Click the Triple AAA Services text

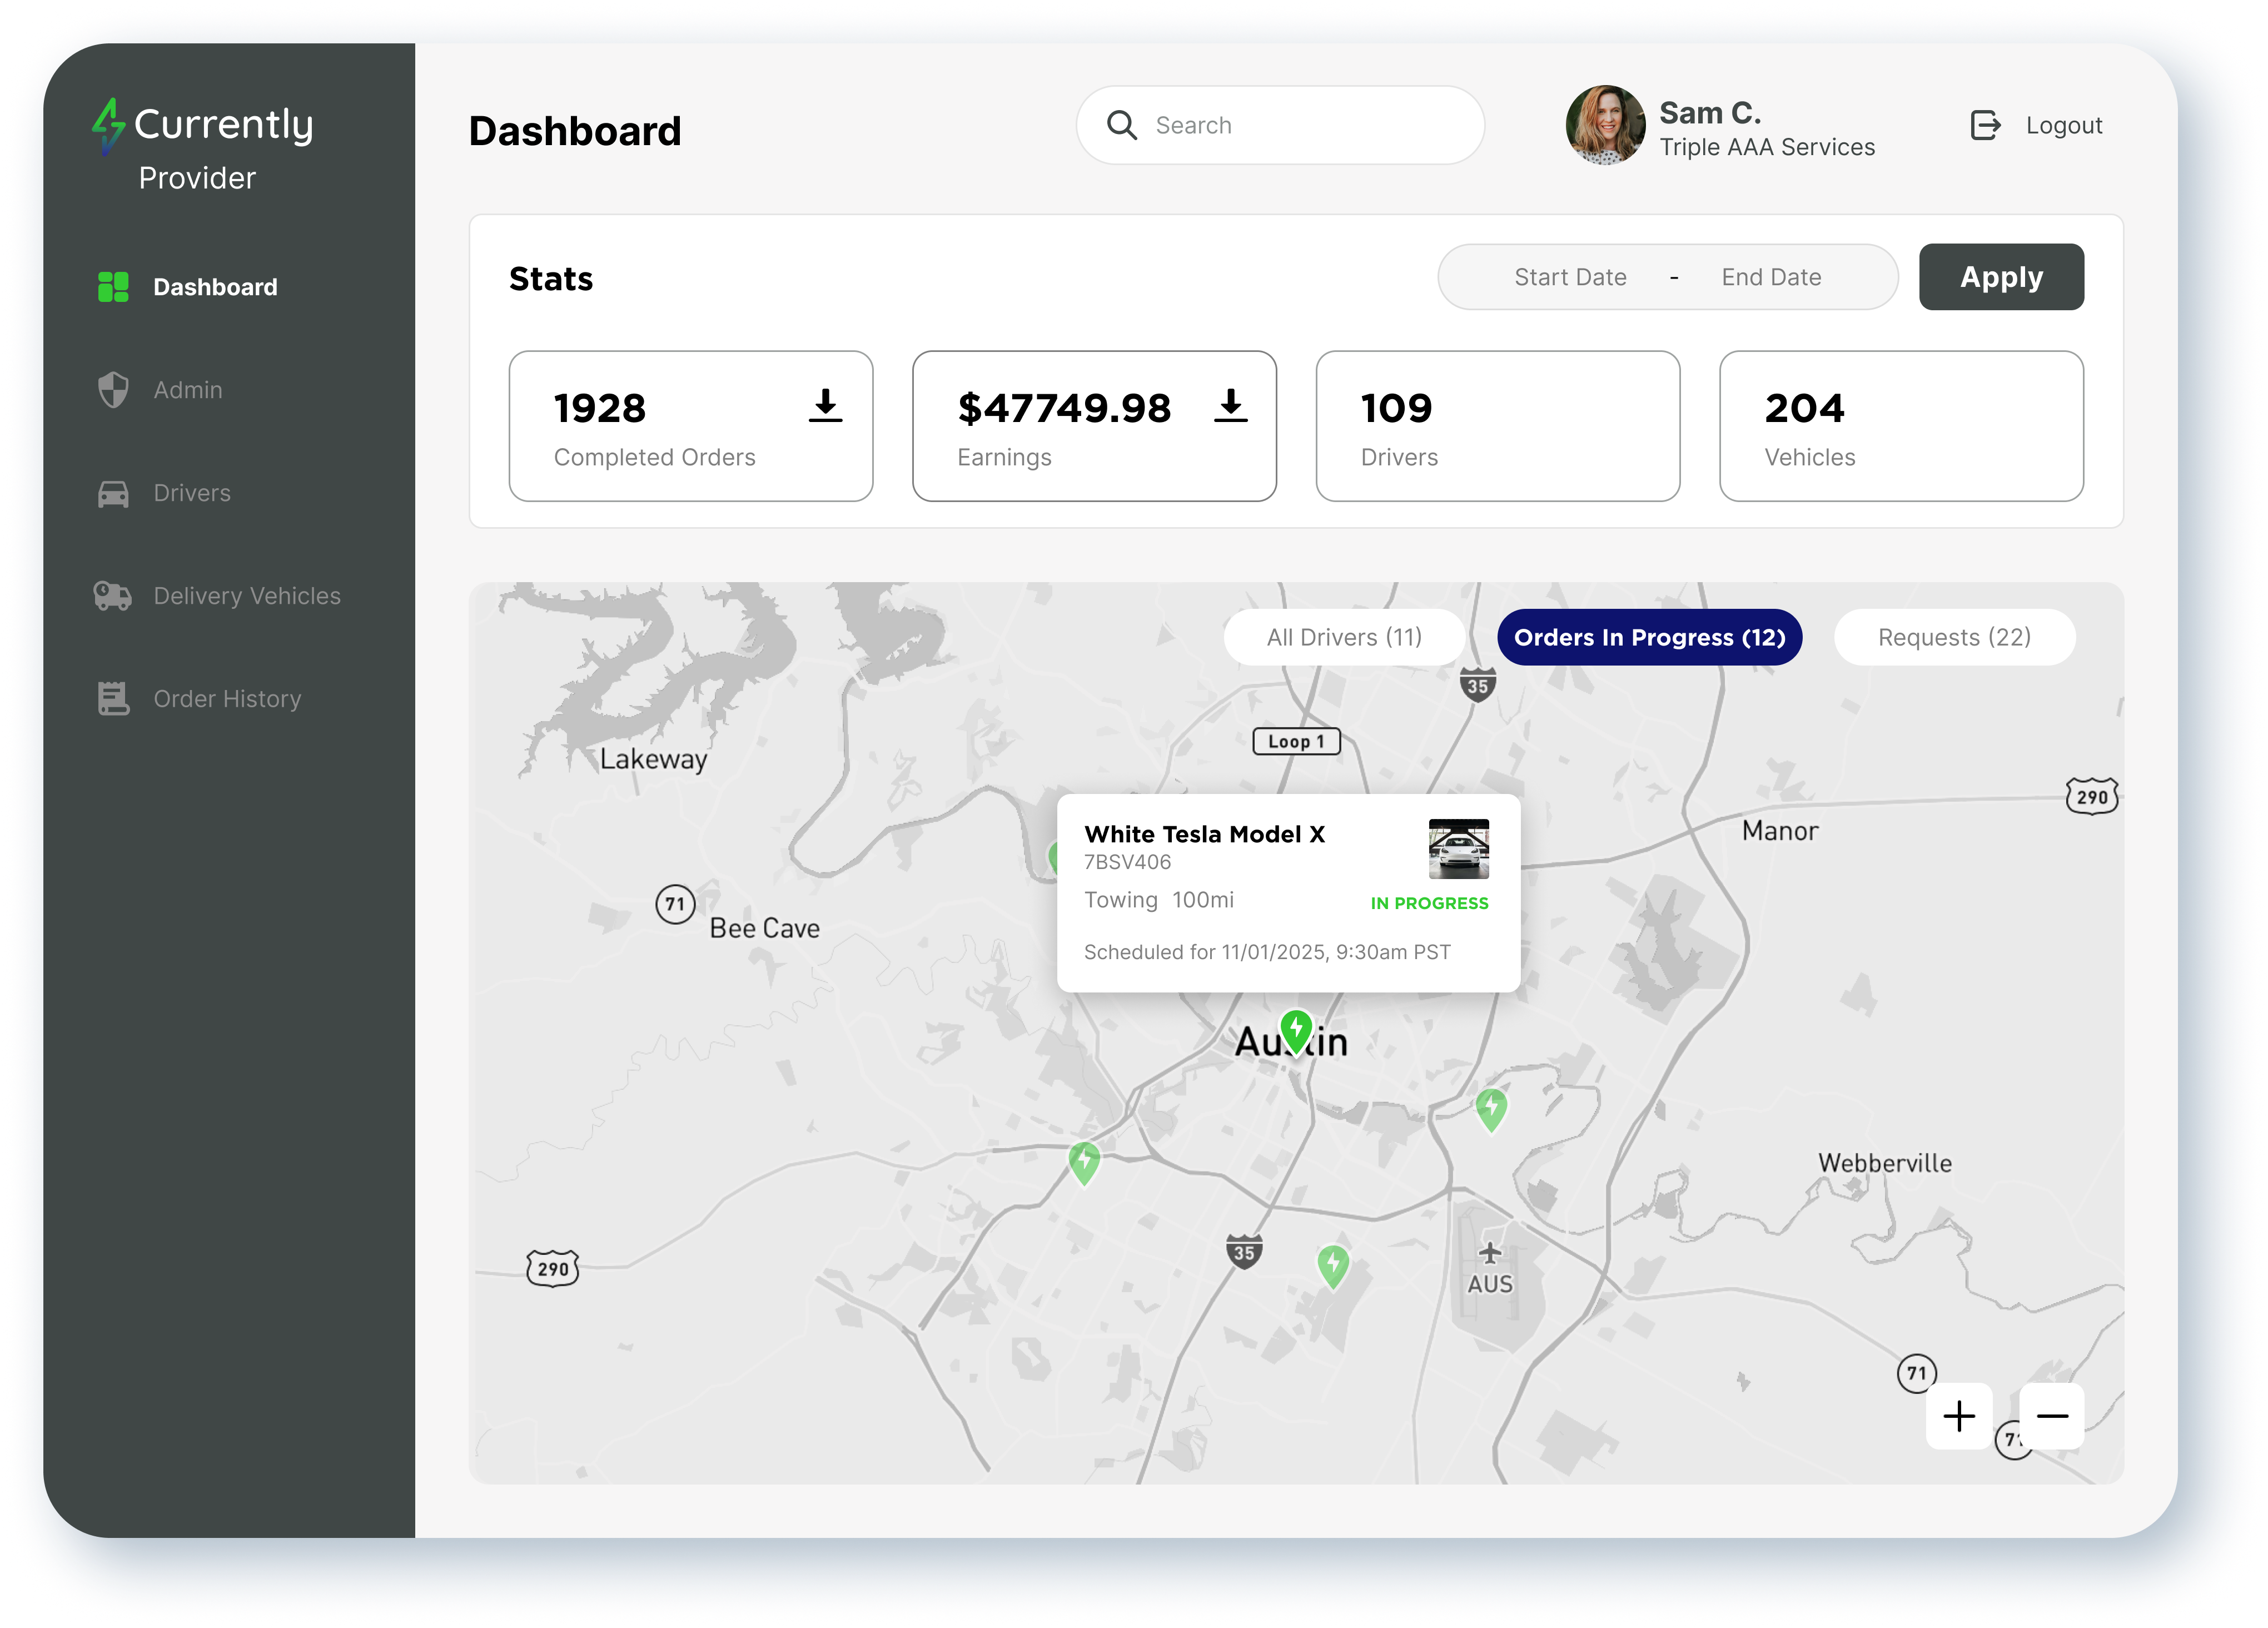(1767, 147)
